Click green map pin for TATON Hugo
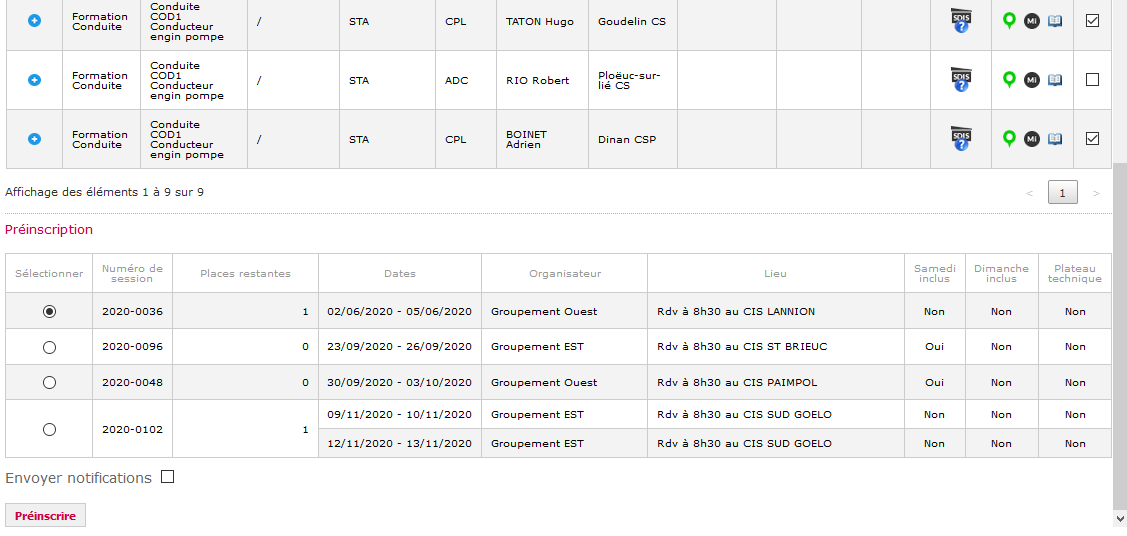1127x536 pixels. 1010,21
